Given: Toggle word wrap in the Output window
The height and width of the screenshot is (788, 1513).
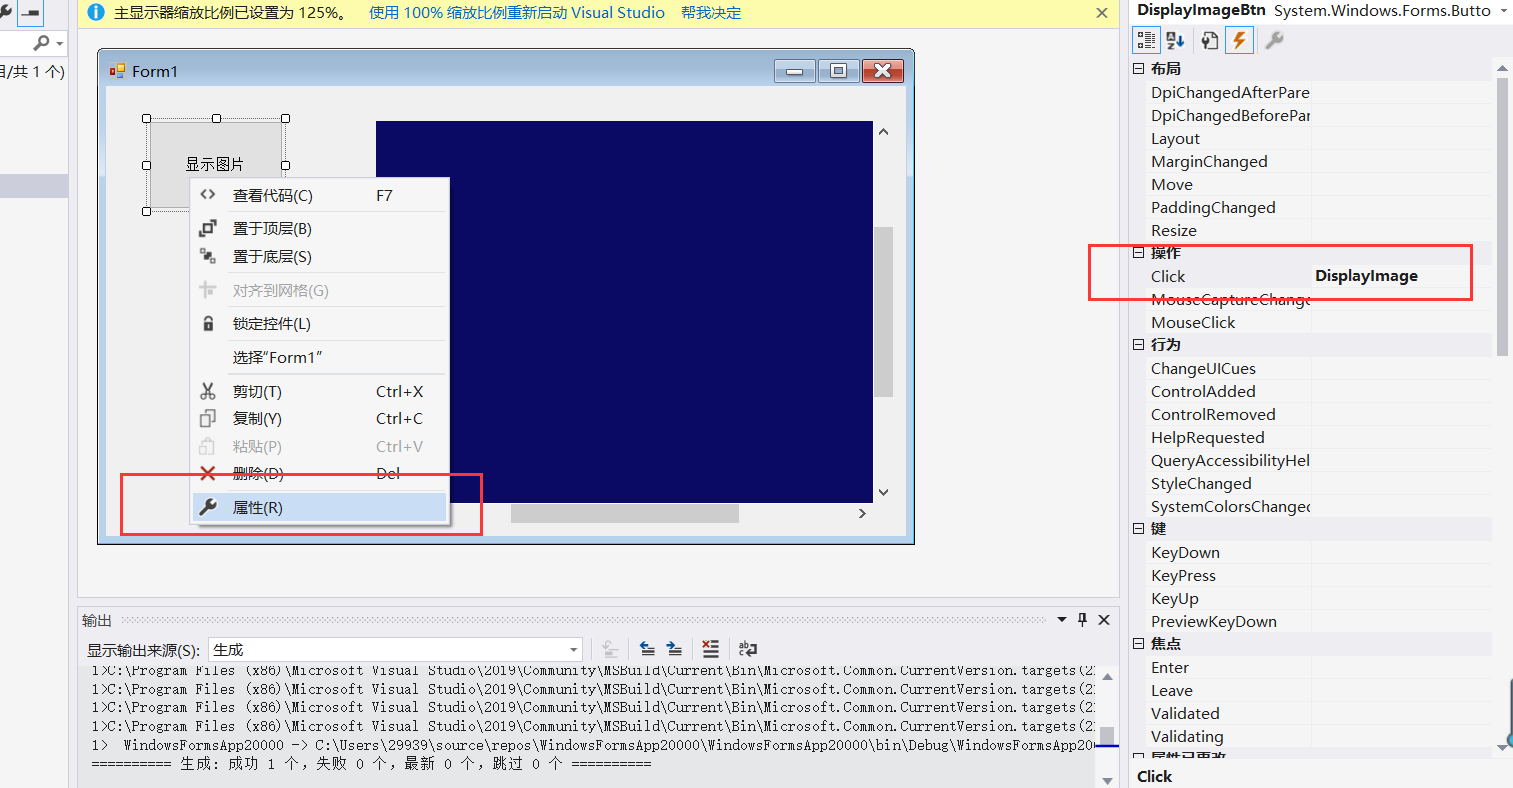Looking at the screenshot, I should tap(748, 649).
